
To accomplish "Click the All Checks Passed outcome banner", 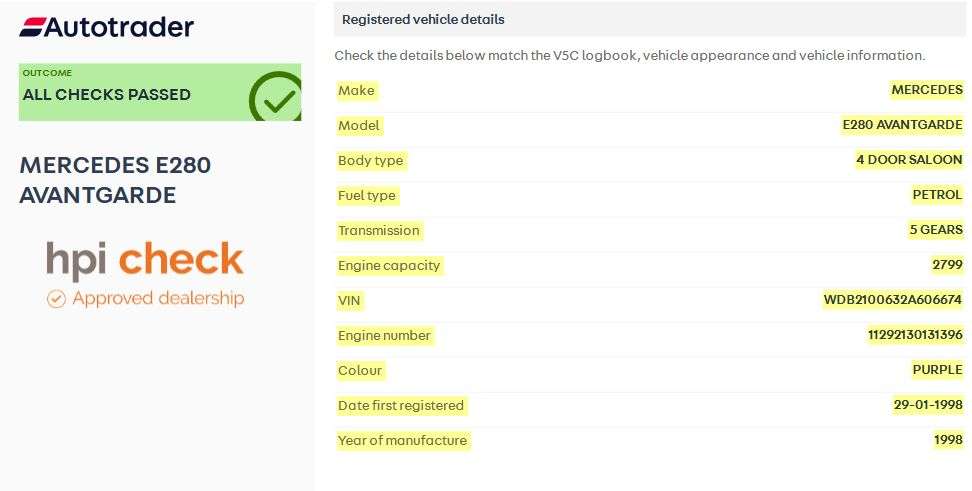I will point(130,93).
